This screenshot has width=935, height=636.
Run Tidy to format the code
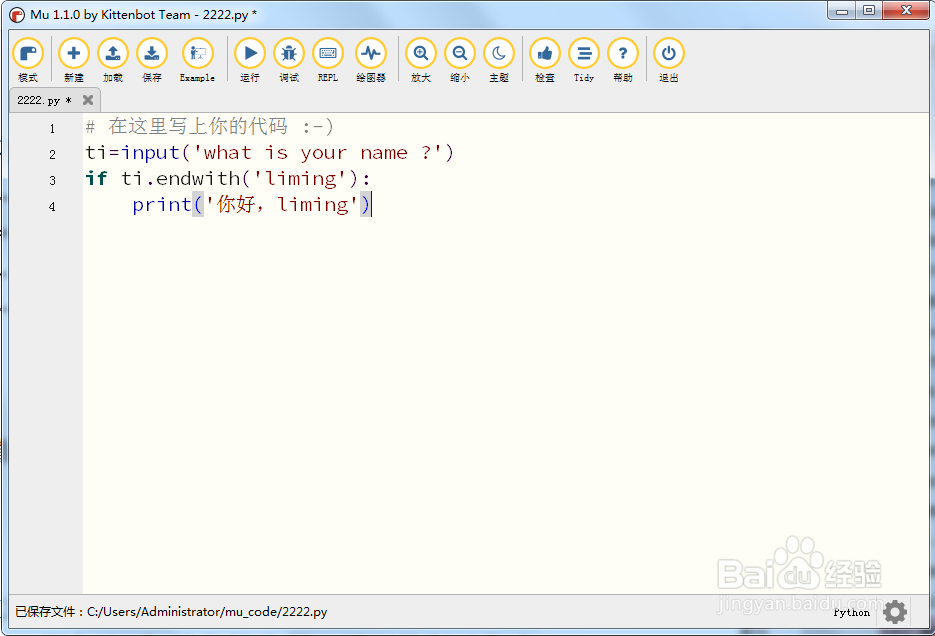(583, 54)
